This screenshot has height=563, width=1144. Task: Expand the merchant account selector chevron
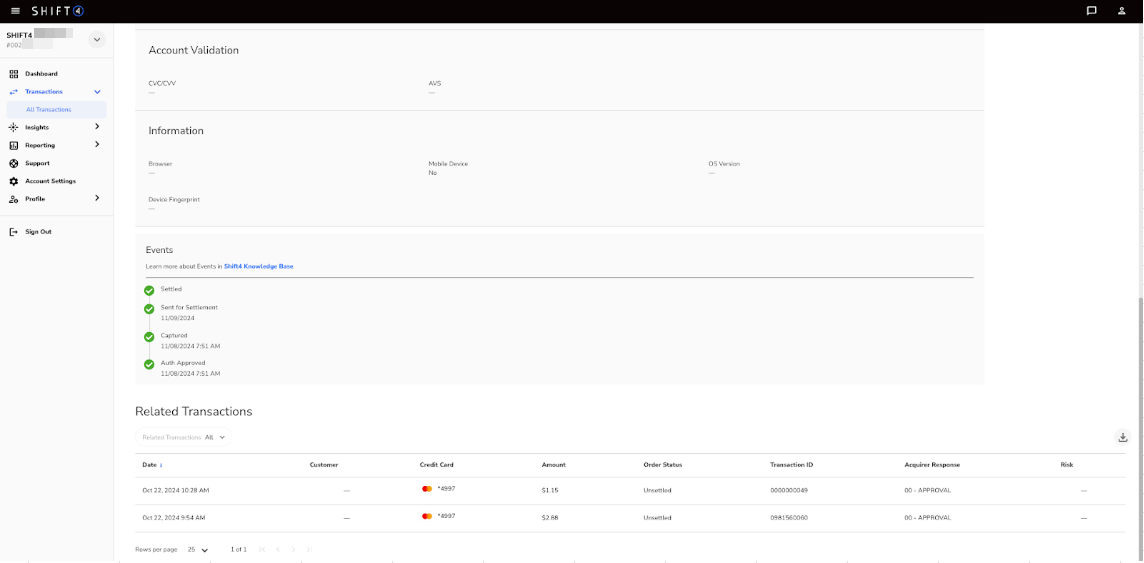point(97,40)
